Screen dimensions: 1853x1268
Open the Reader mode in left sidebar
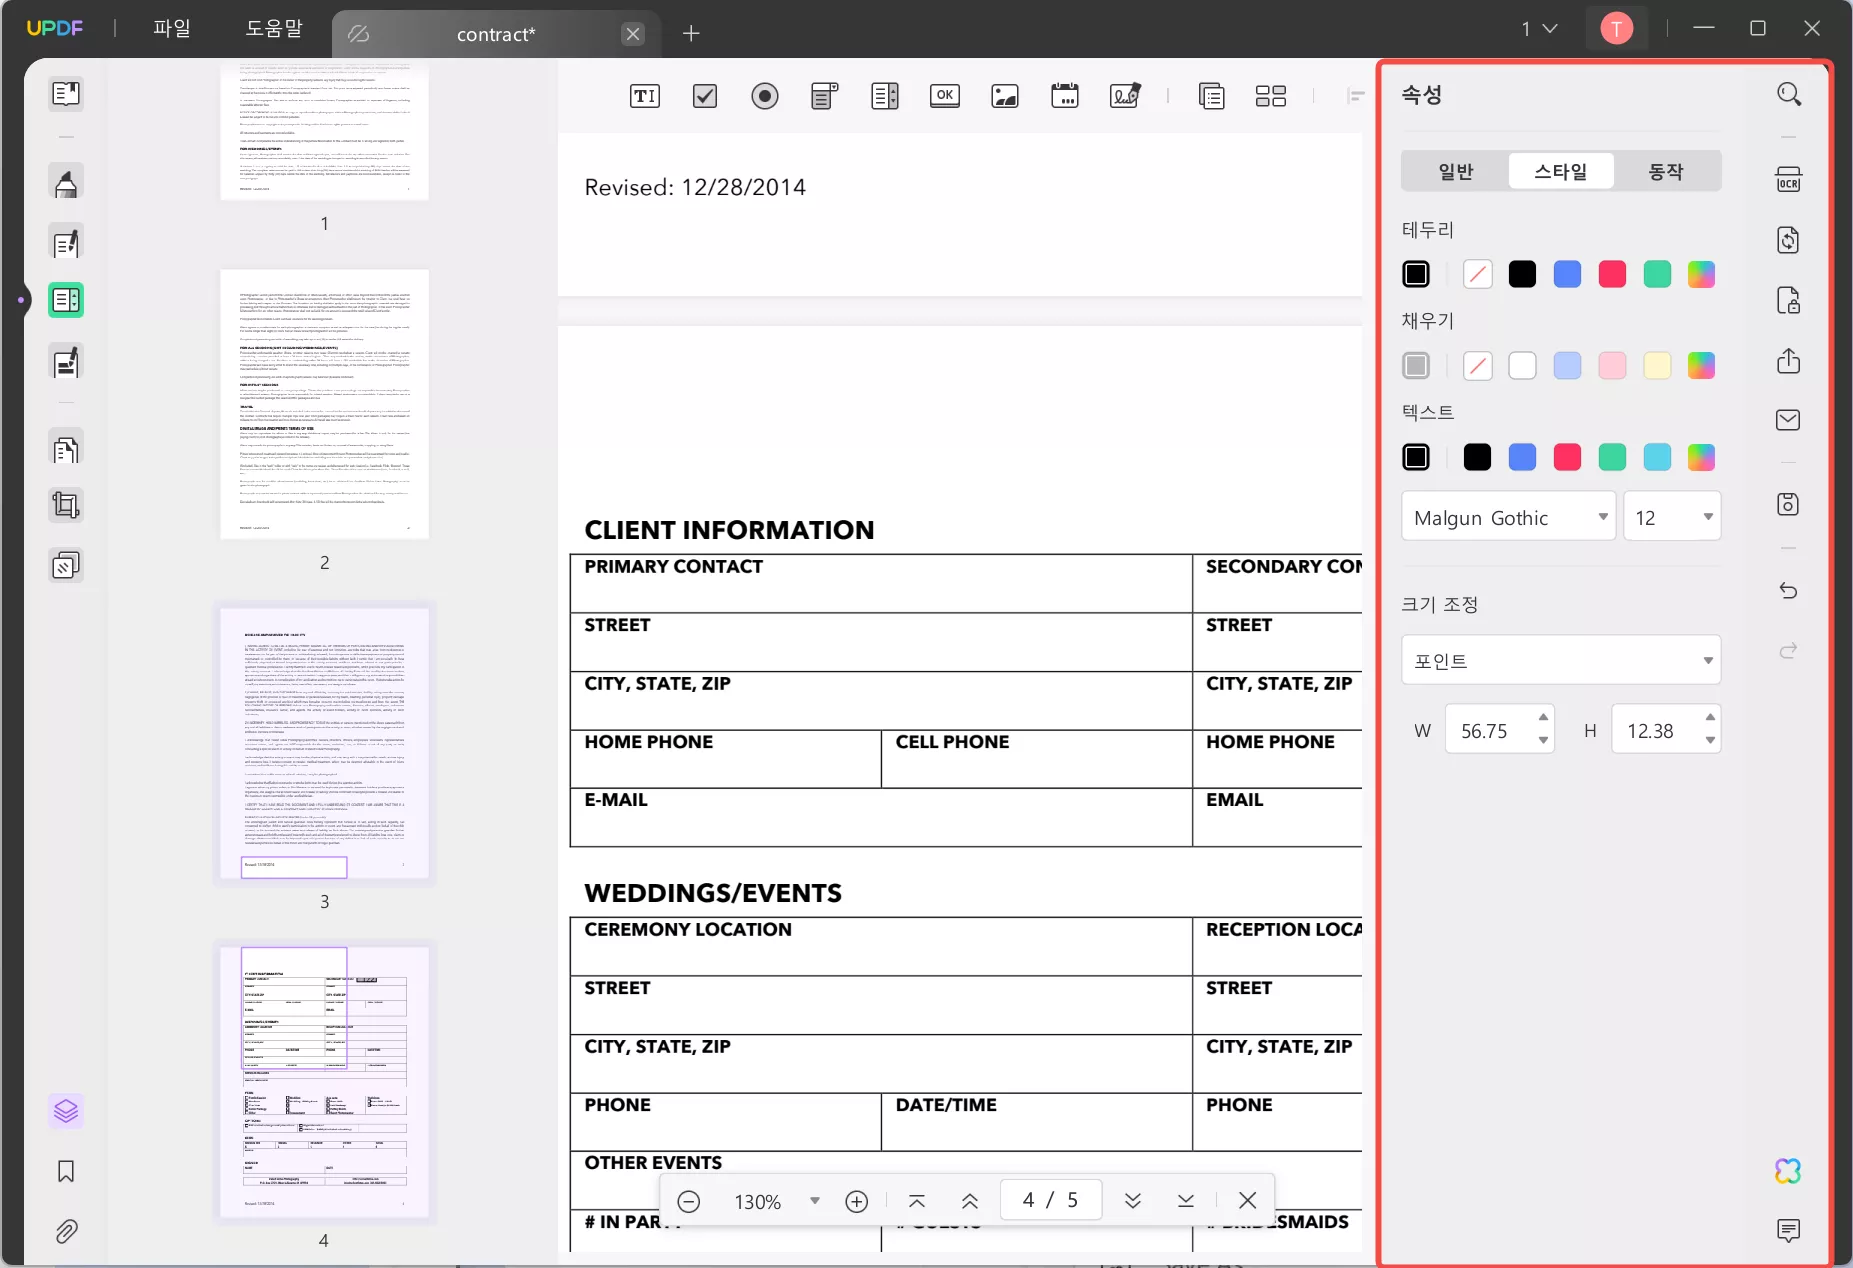(x=66, y=94)
